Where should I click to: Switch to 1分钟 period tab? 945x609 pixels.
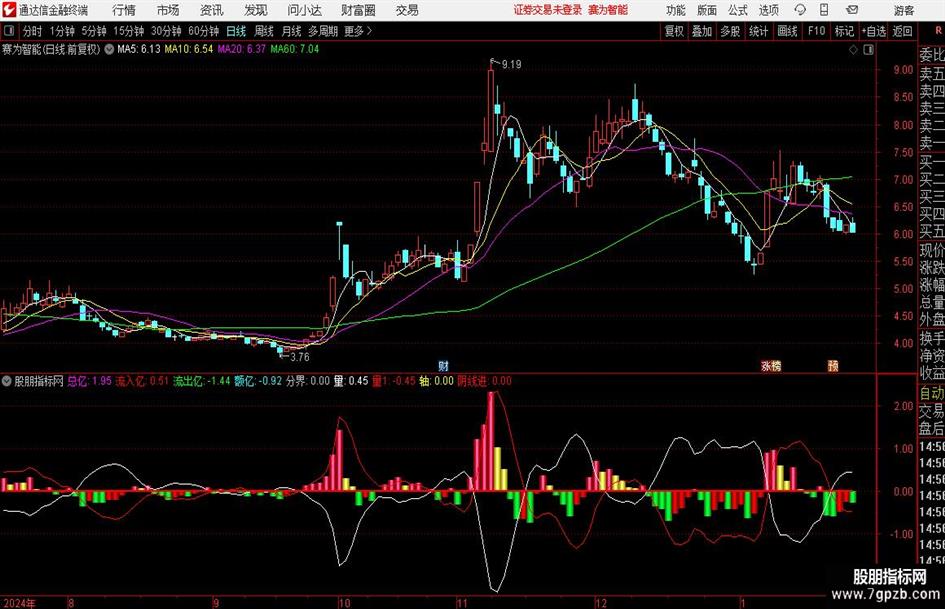click(61, 31)
